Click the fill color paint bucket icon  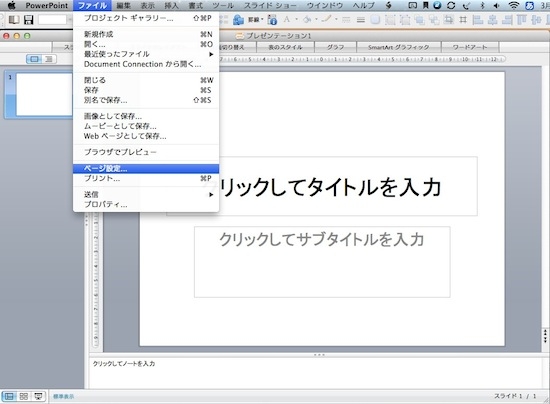pos(307,19)
